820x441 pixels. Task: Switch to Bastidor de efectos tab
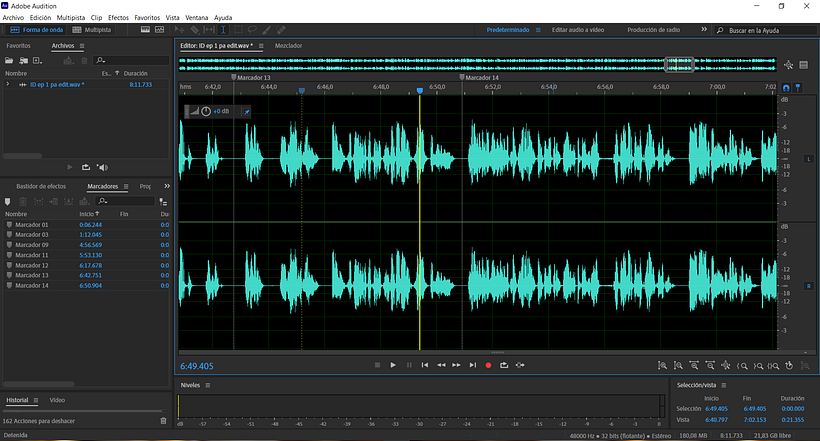coord(41,186)
